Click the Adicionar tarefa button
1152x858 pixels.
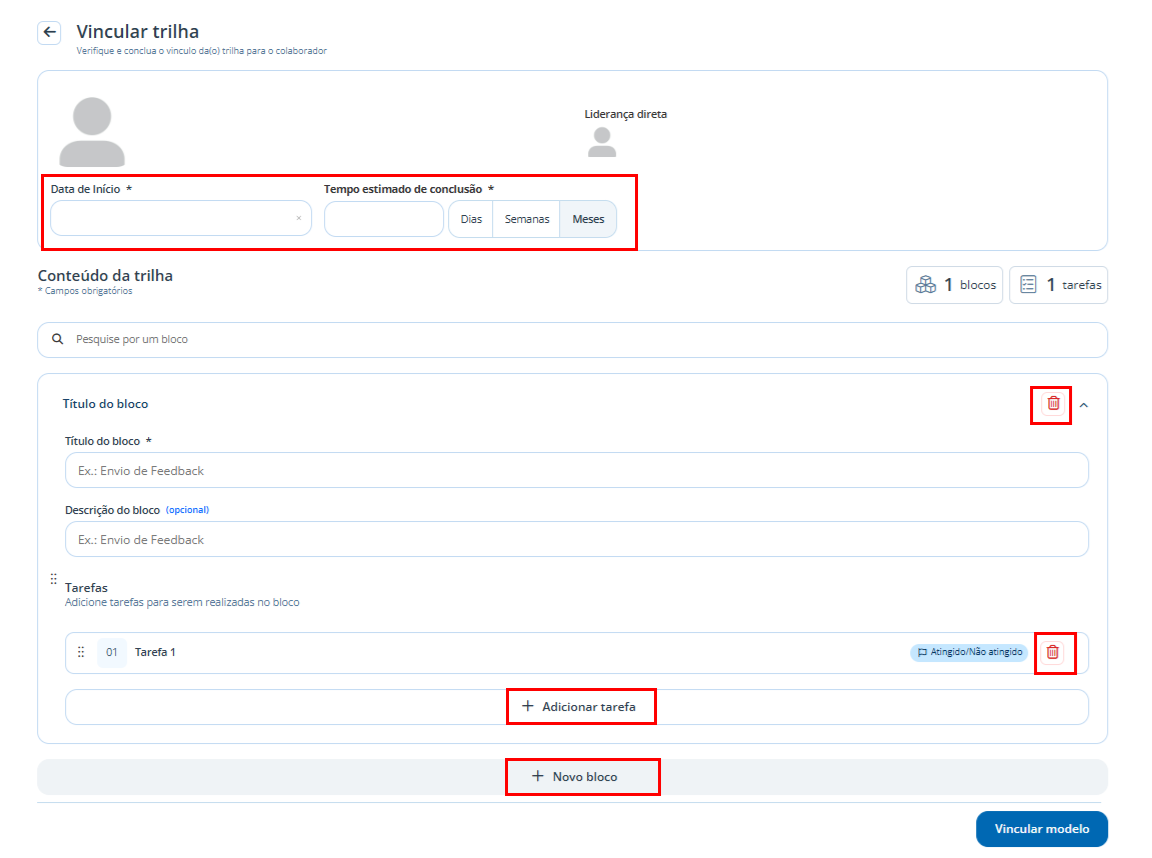coord(577,707)
